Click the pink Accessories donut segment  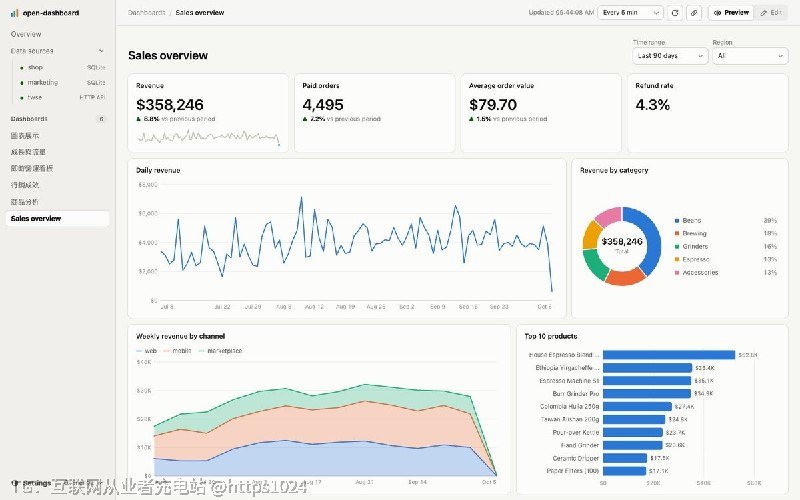609,216
